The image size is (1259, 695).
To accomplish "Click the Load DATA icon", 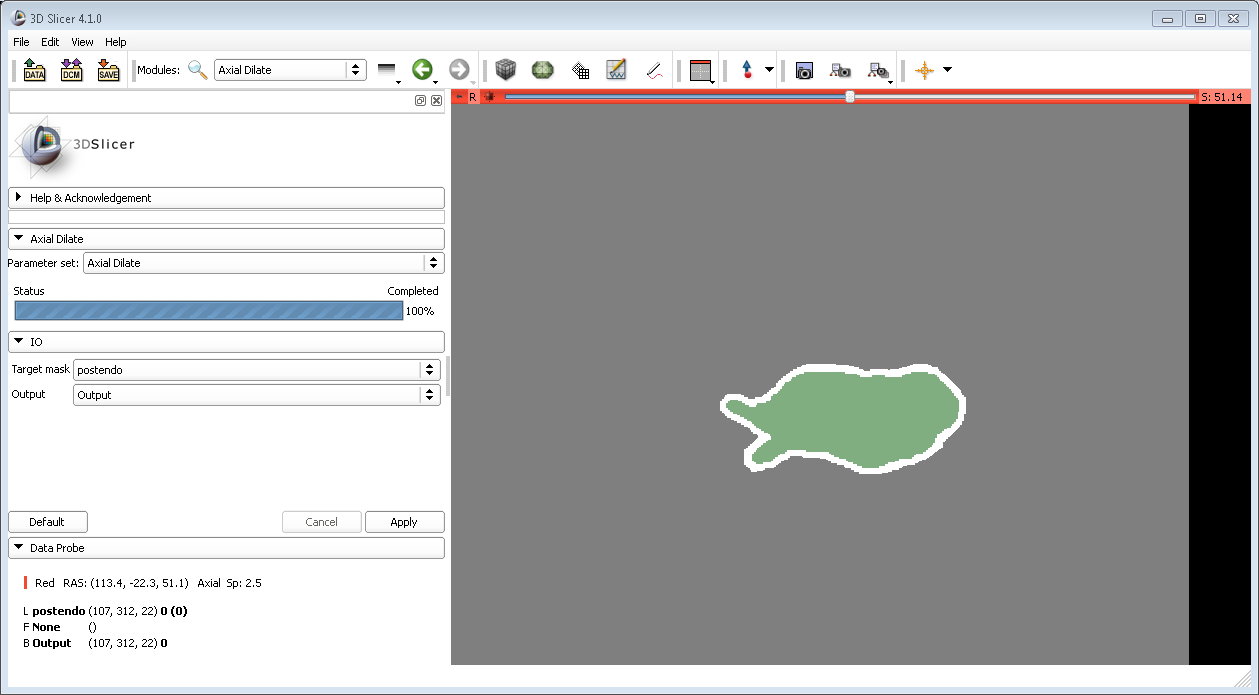I will pos(35,70).
